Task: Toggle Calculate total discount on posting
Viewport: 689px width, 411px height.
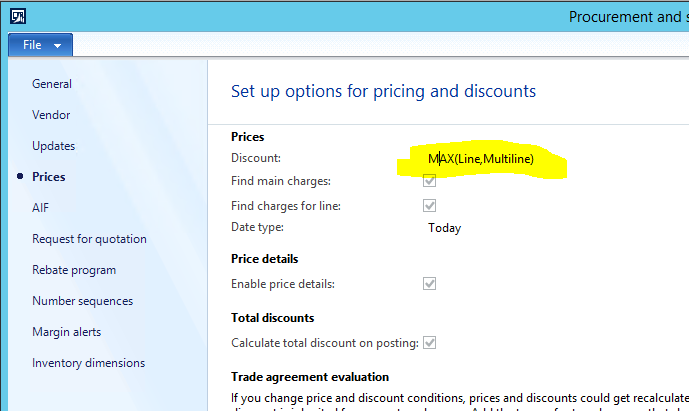Action: 430,343
